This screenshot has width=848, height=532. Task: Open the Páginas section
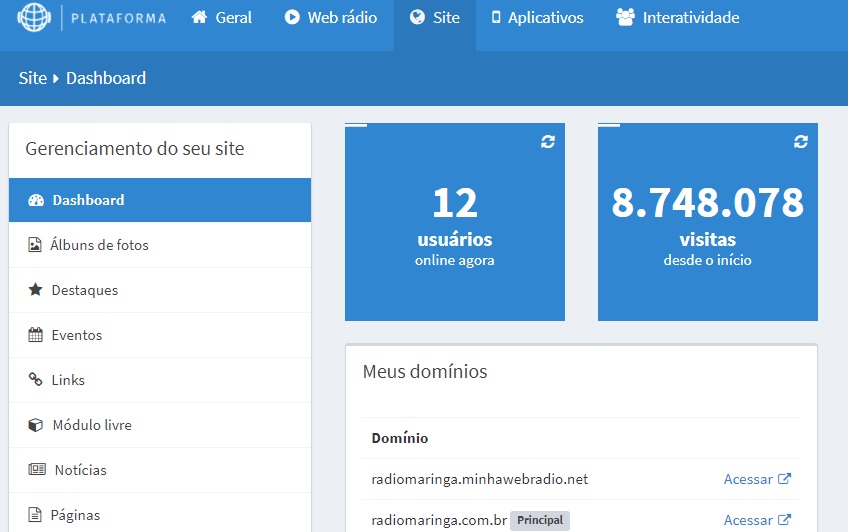(x=160, y=515)
